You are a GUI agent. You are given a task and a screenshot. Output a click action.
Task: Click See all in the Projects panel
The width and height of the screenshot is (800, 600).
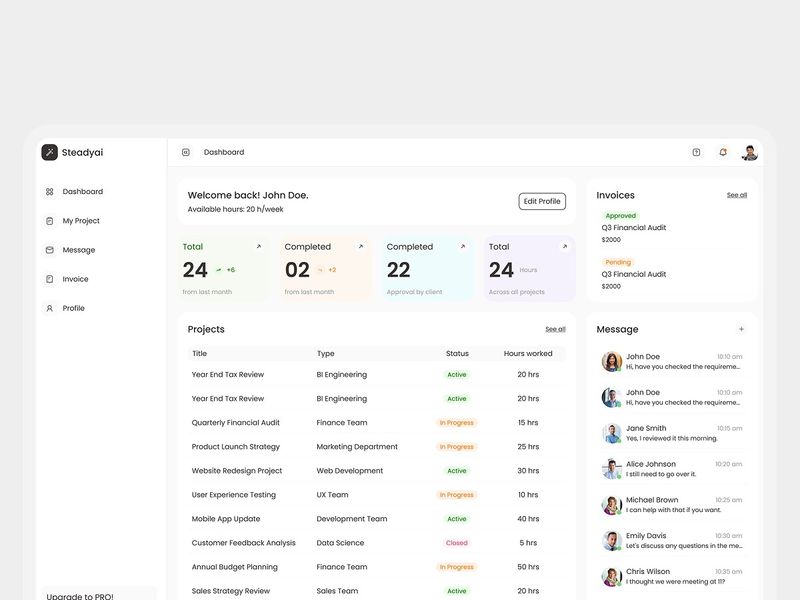click(x=554, y=328)
